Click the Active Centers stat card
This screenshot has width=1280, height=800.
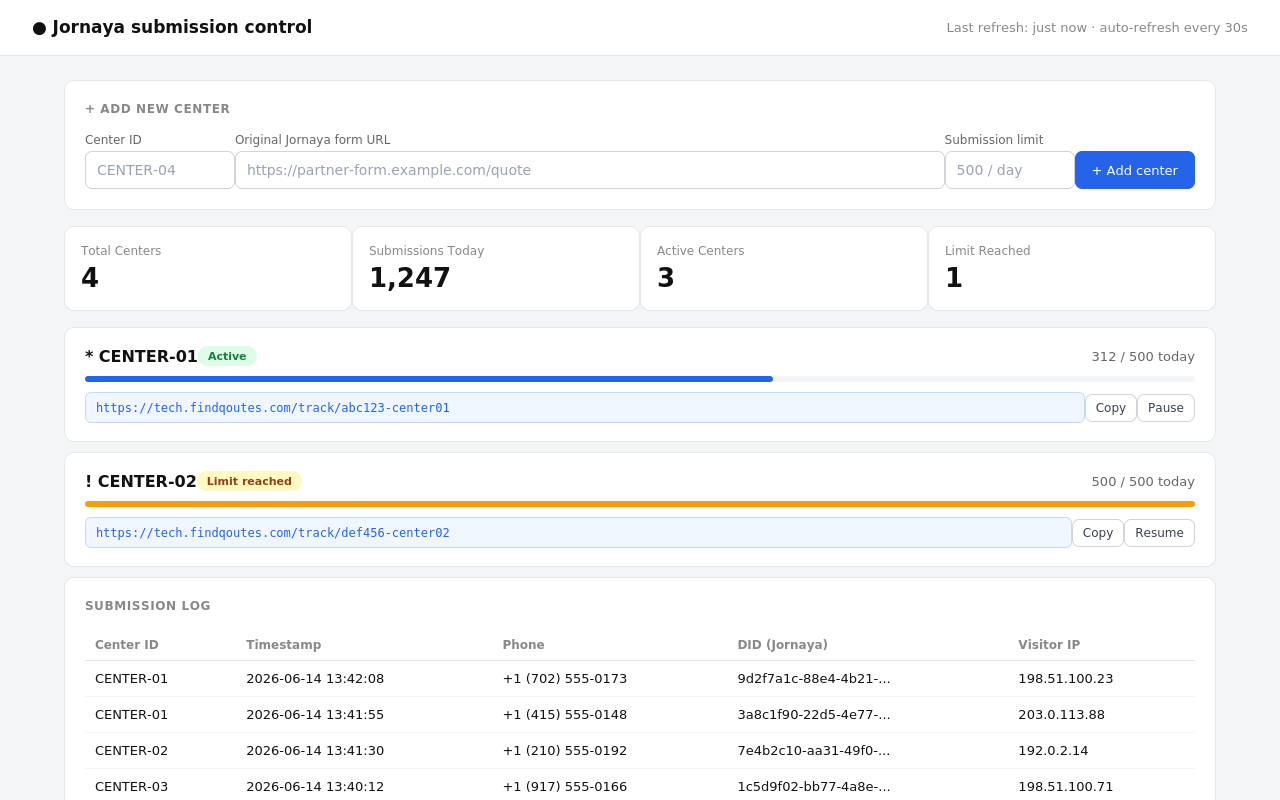pos(784,269)
